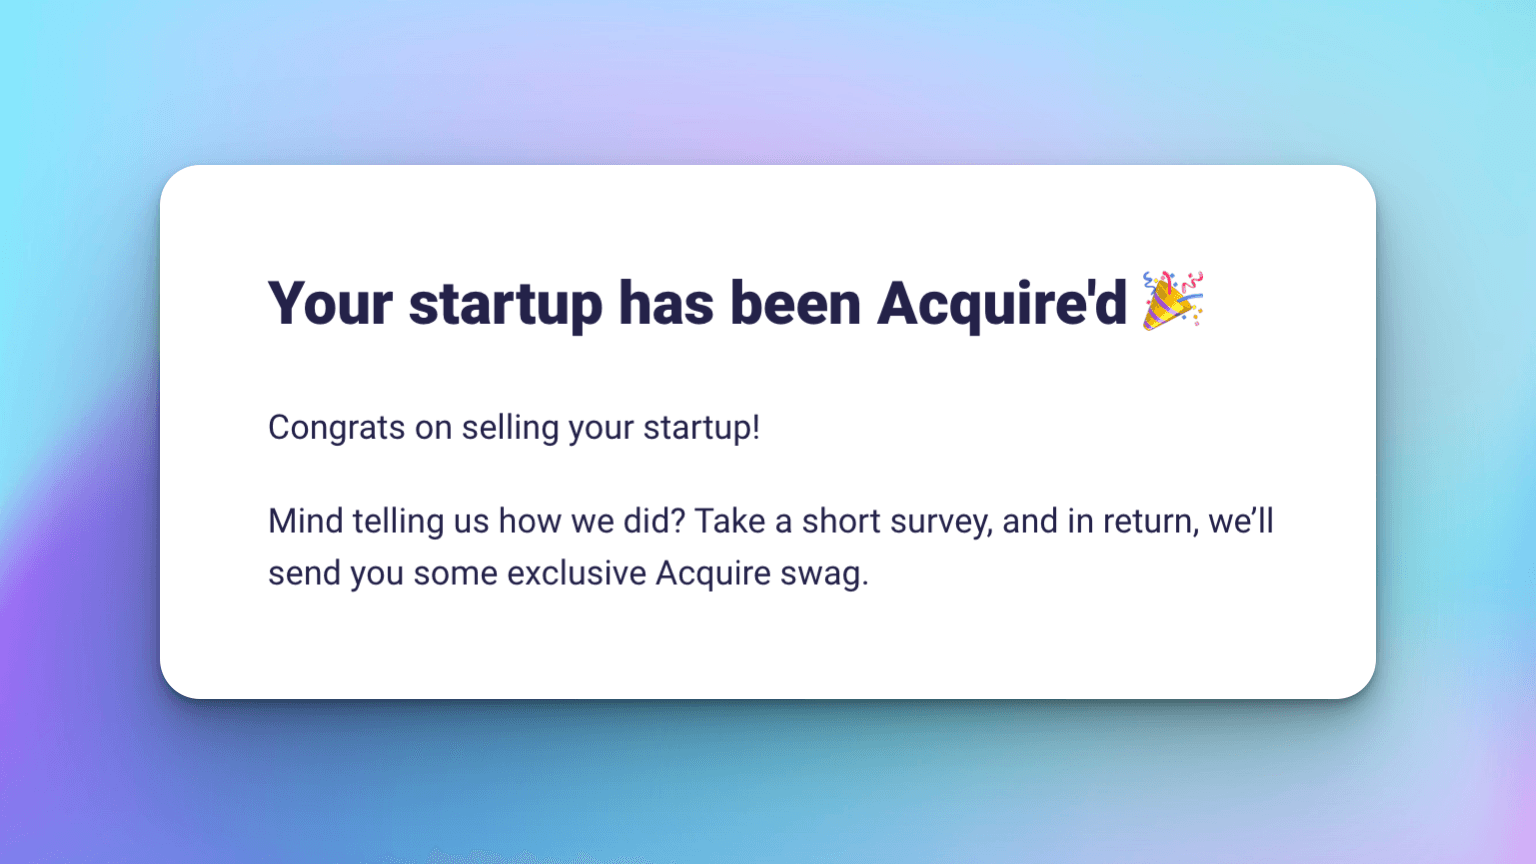Click the "Congrats on selling your startup!" line
This screenshot has width=1536, height=864.
514,428
